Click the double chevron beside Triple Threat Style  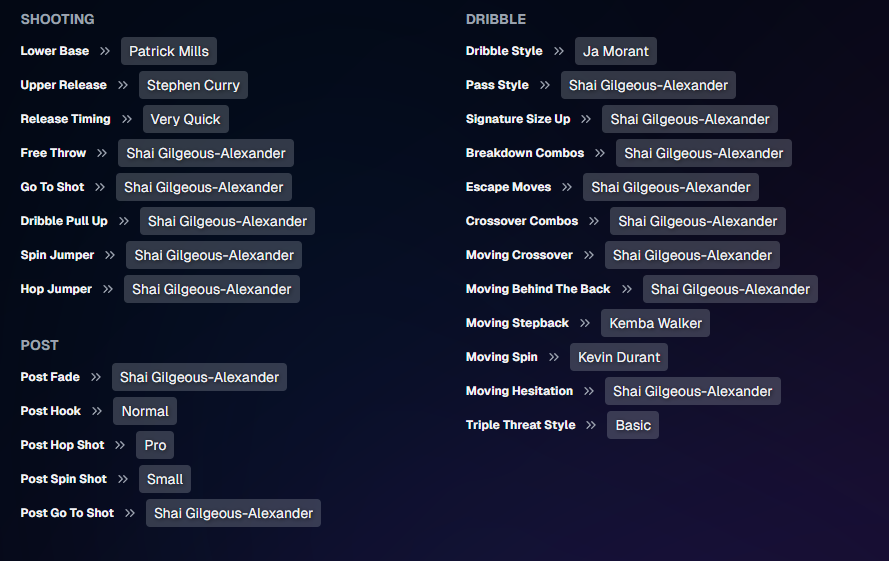[591, 425]
